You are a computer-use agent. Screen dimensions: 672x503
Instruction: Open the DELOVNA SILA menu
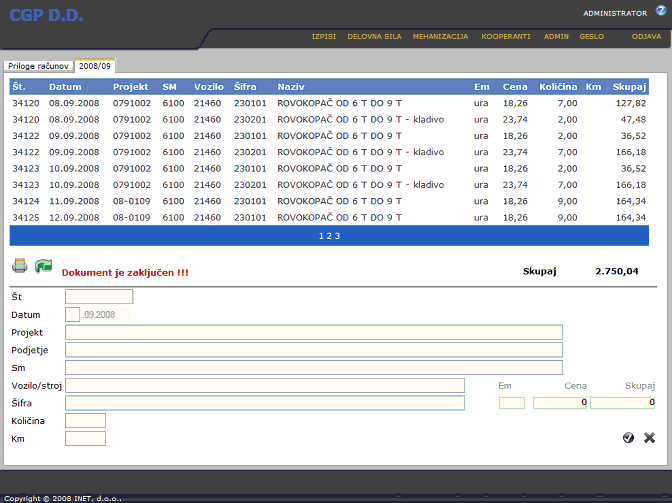pyautogui.click(x=374, y=36)
